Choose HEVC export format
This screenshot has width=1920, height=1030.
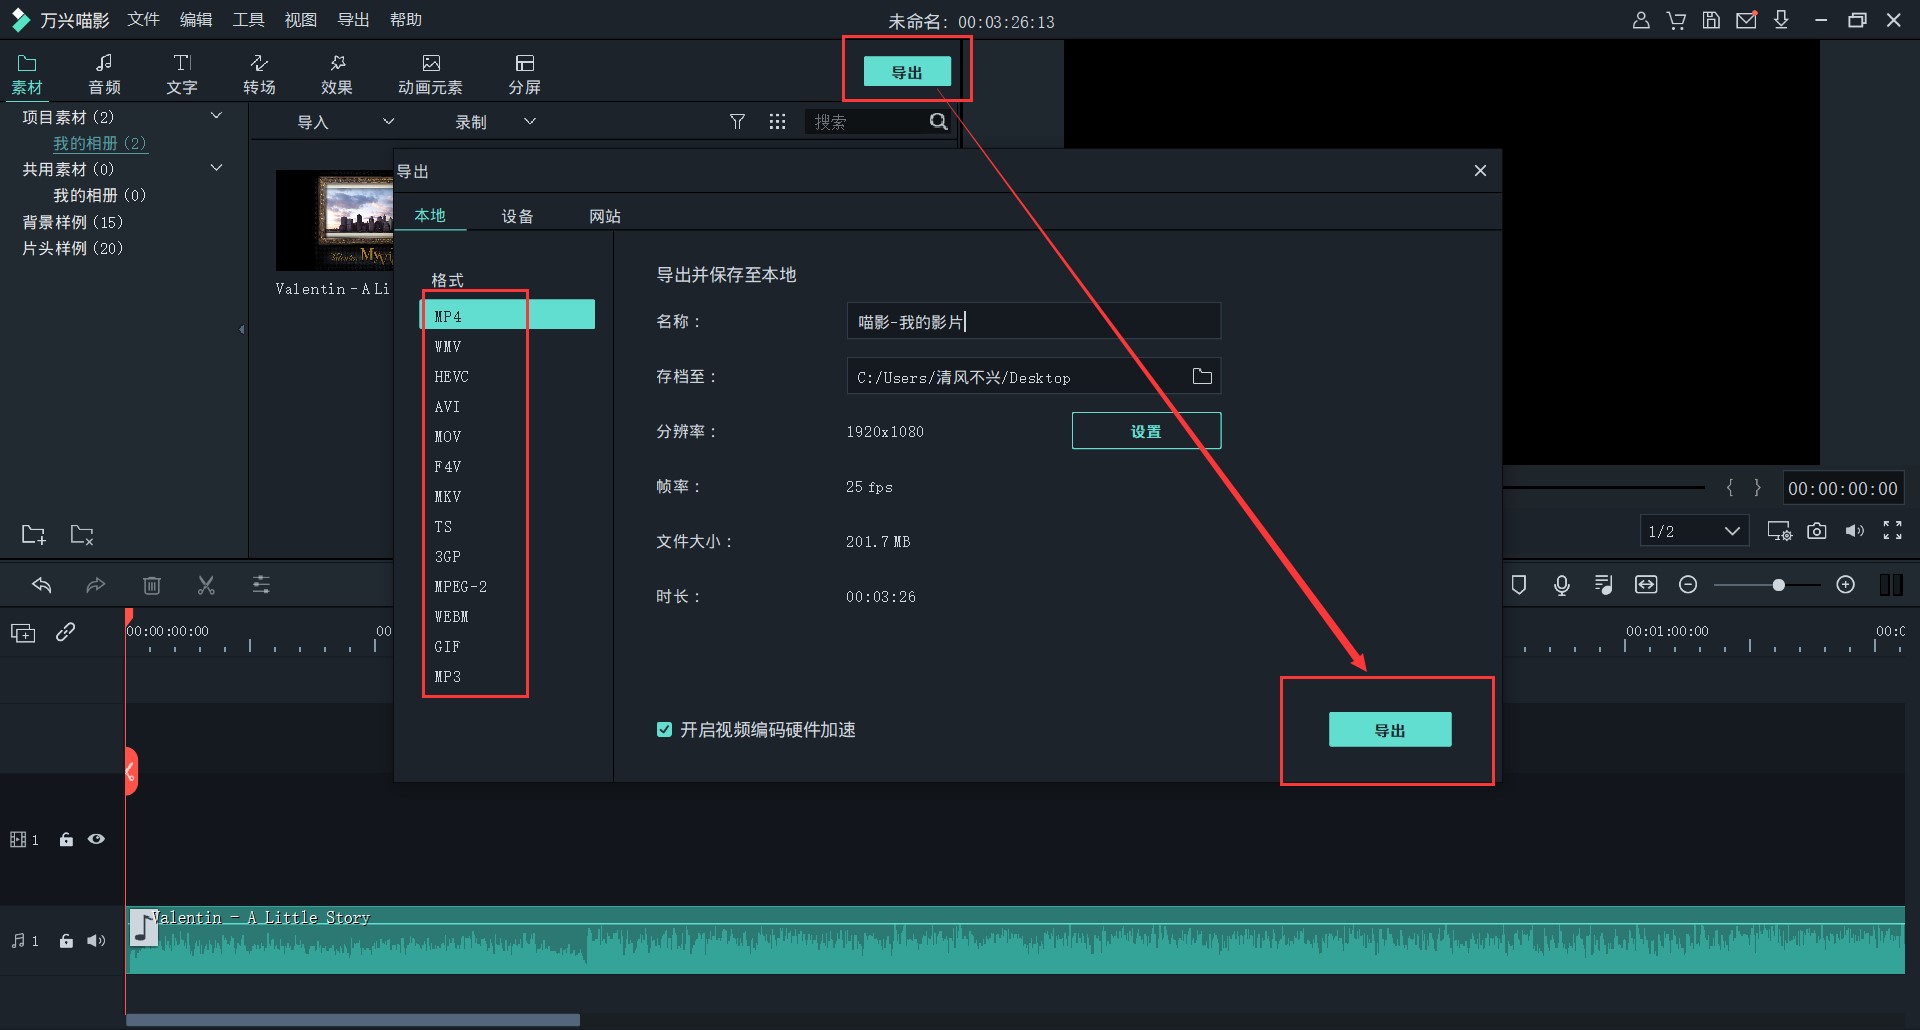click(451, 377)
